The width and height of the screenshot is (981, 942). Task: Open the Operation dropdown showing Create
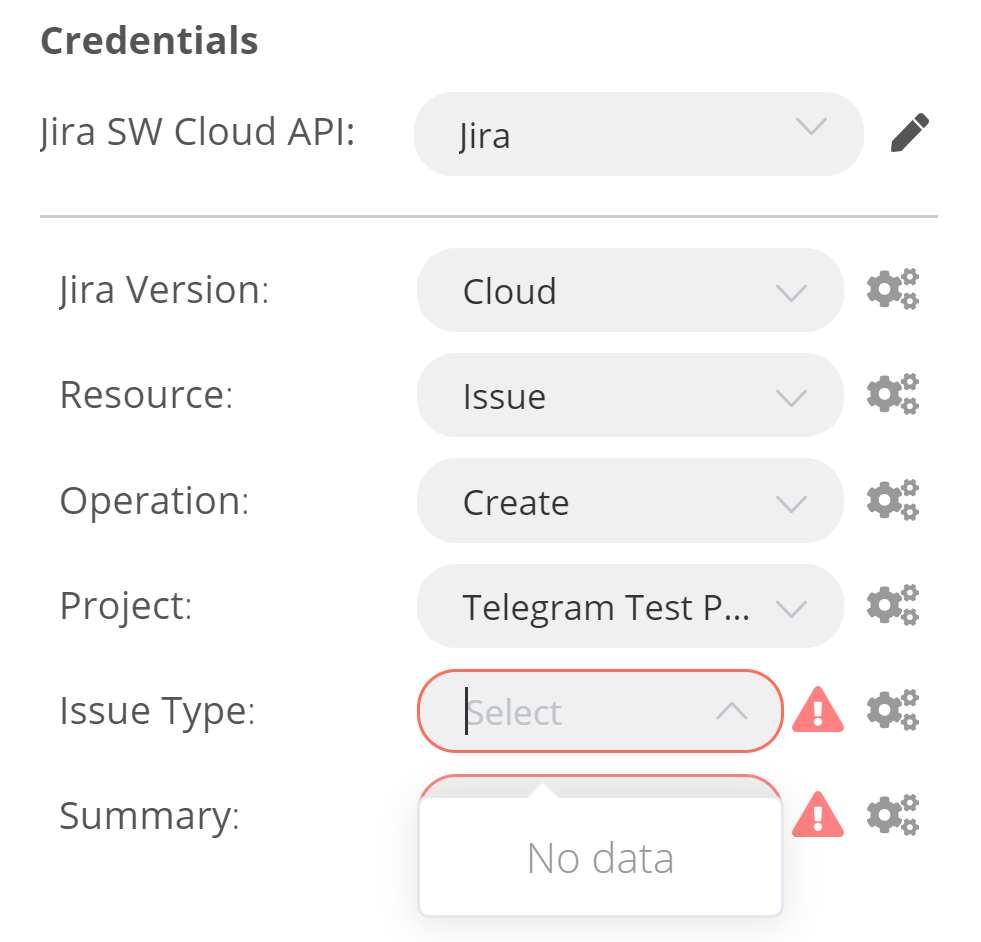point(630,501)
